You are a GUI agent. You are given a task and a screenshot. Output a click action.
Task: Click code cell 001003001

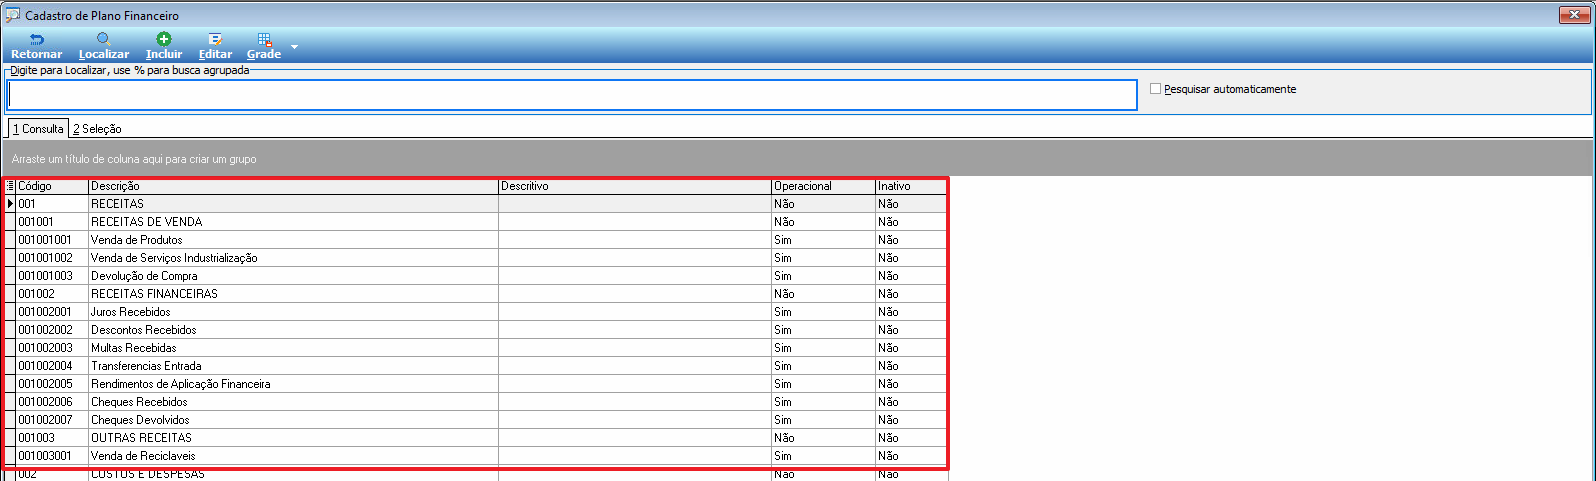tap(52, 456)
